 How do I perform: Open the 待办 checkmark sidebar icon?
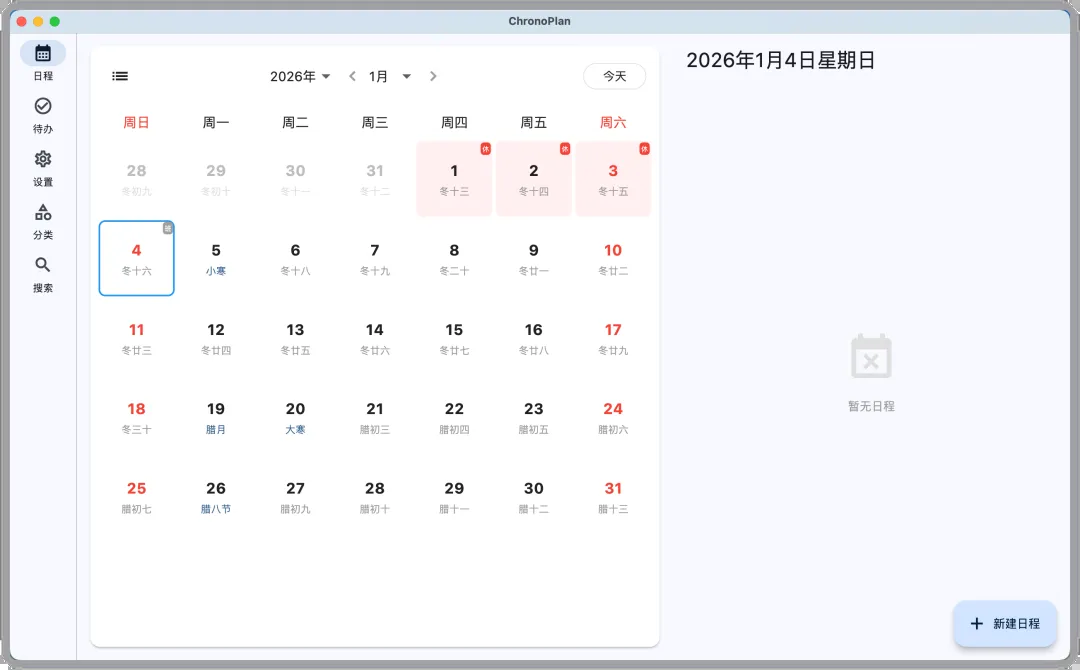click(43, 107)
